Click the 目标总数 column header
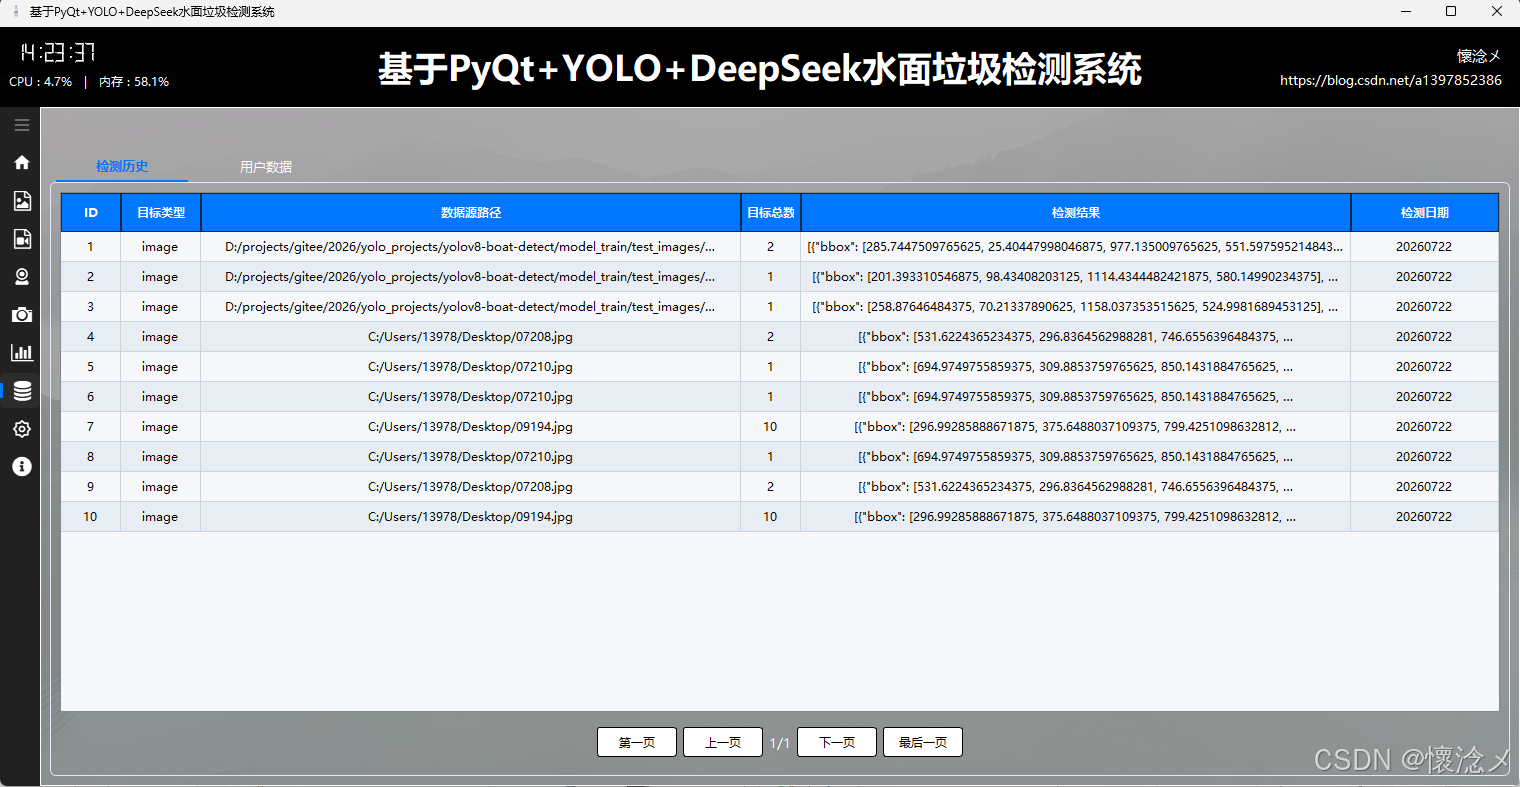The height and width of the screenshot is (787, 1520). [771, 213]
